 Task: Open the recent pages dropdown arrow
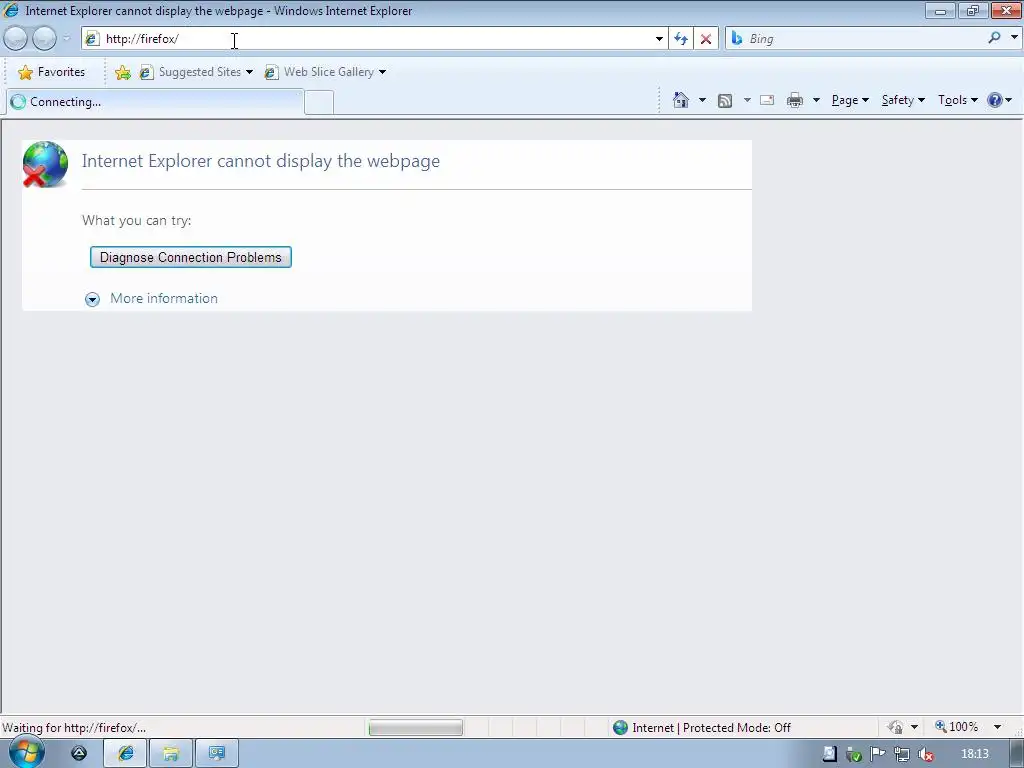pos(66,39)
